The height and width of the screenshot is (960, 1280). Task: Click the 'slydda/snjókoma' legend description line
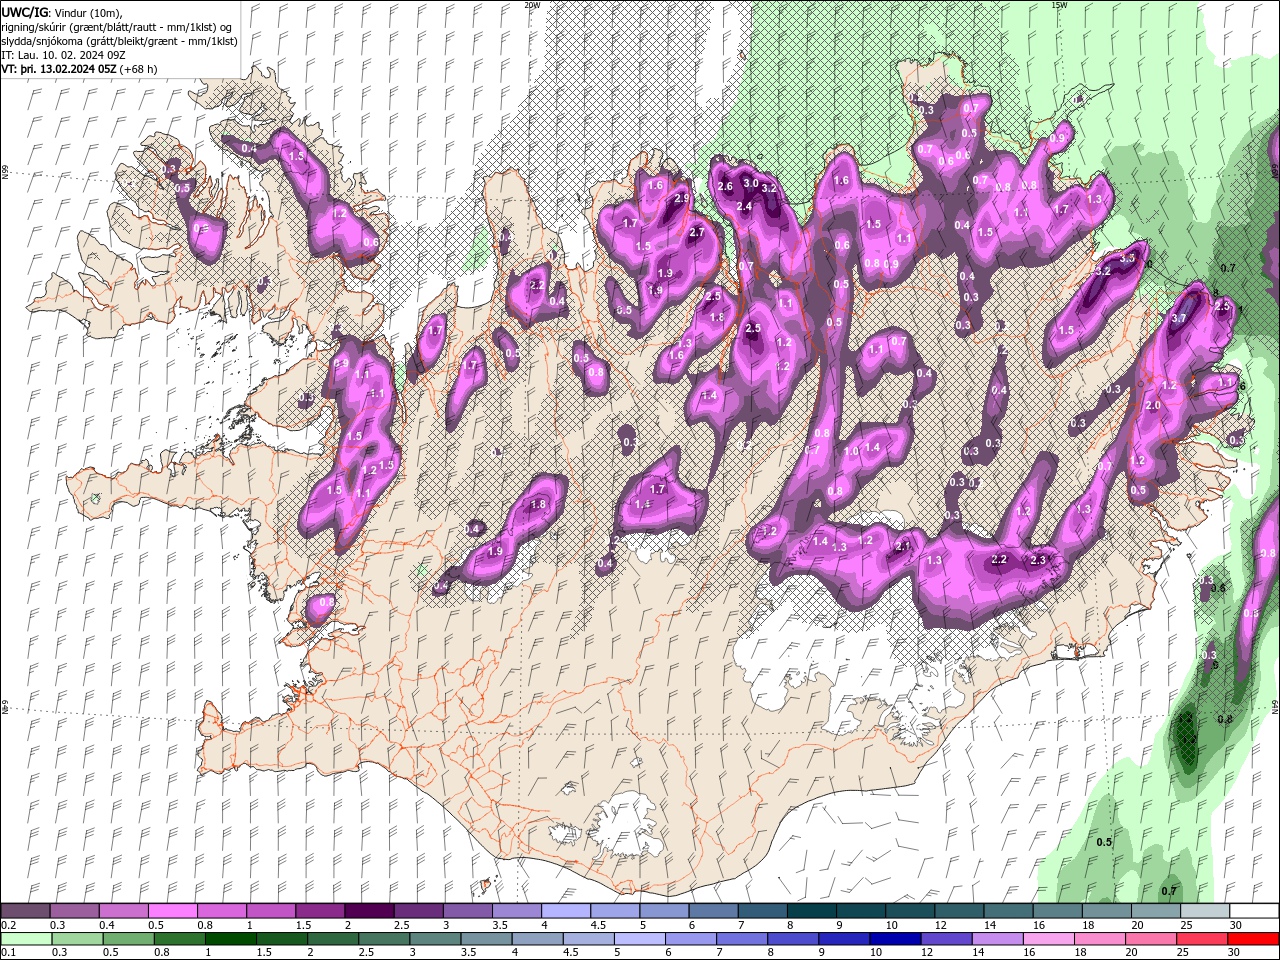point(119,41)
